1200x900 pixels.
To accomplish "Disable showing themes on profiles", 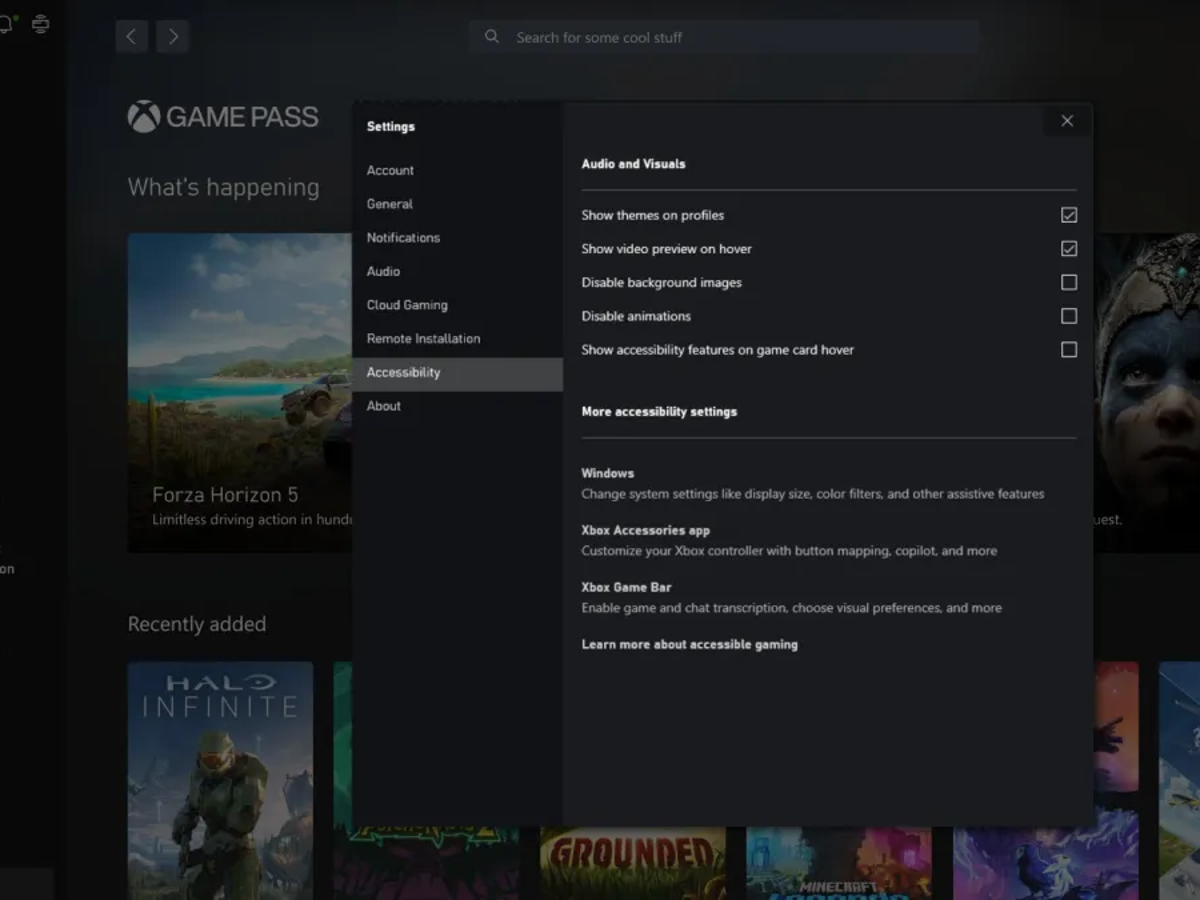I will tap(1069, 214).
